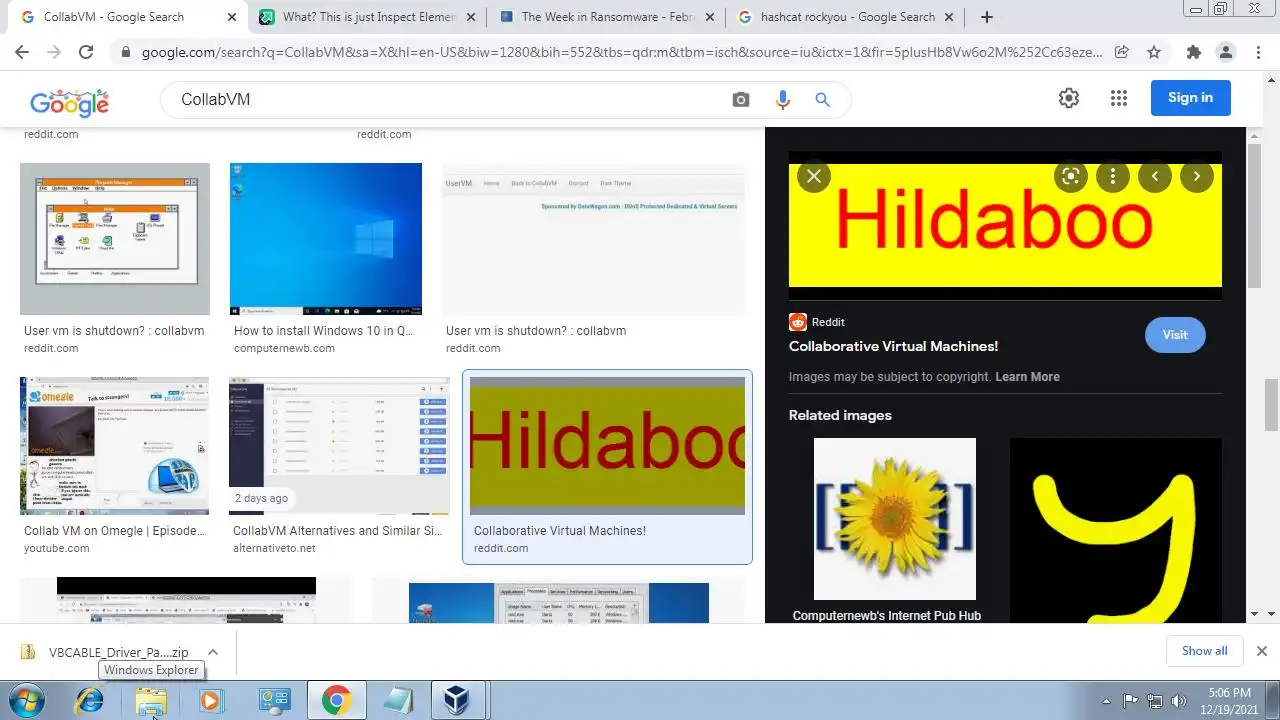
Task: Go back with the browser back arrow
Action: click(x=22, y=52)
